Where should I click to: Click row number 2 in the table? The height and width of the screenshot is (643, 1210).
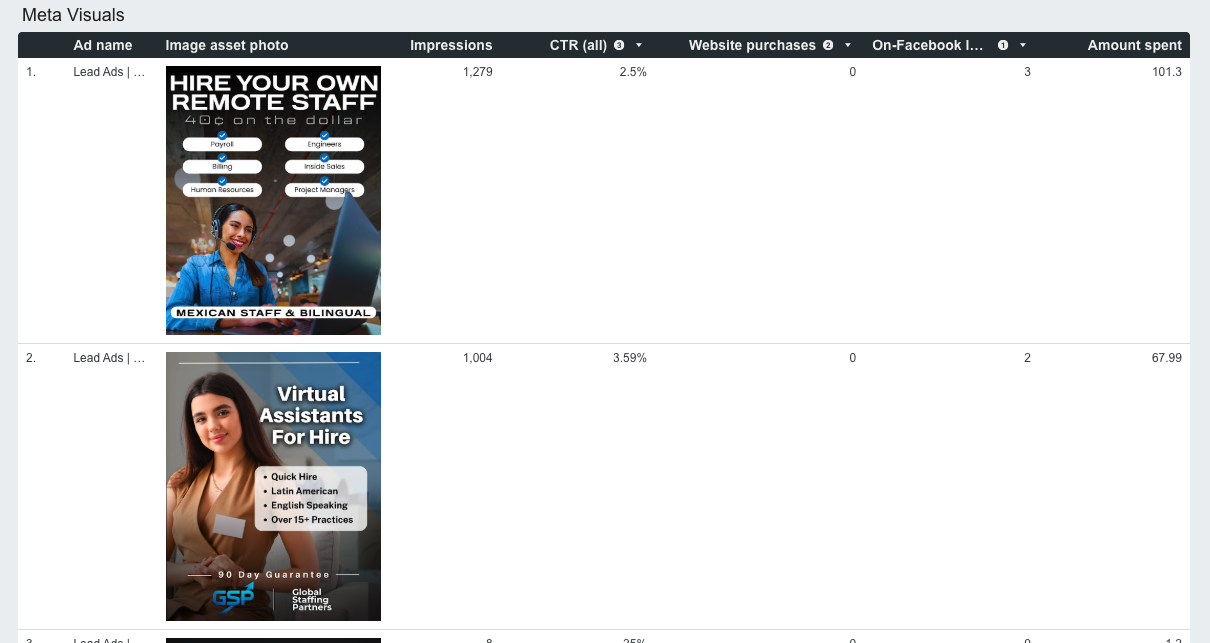pyautogui.click(x=31, y=357)
